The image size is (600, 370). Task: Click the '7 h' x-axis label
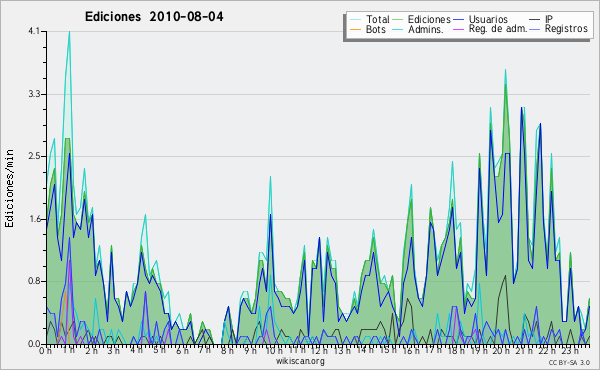(205, 350)
